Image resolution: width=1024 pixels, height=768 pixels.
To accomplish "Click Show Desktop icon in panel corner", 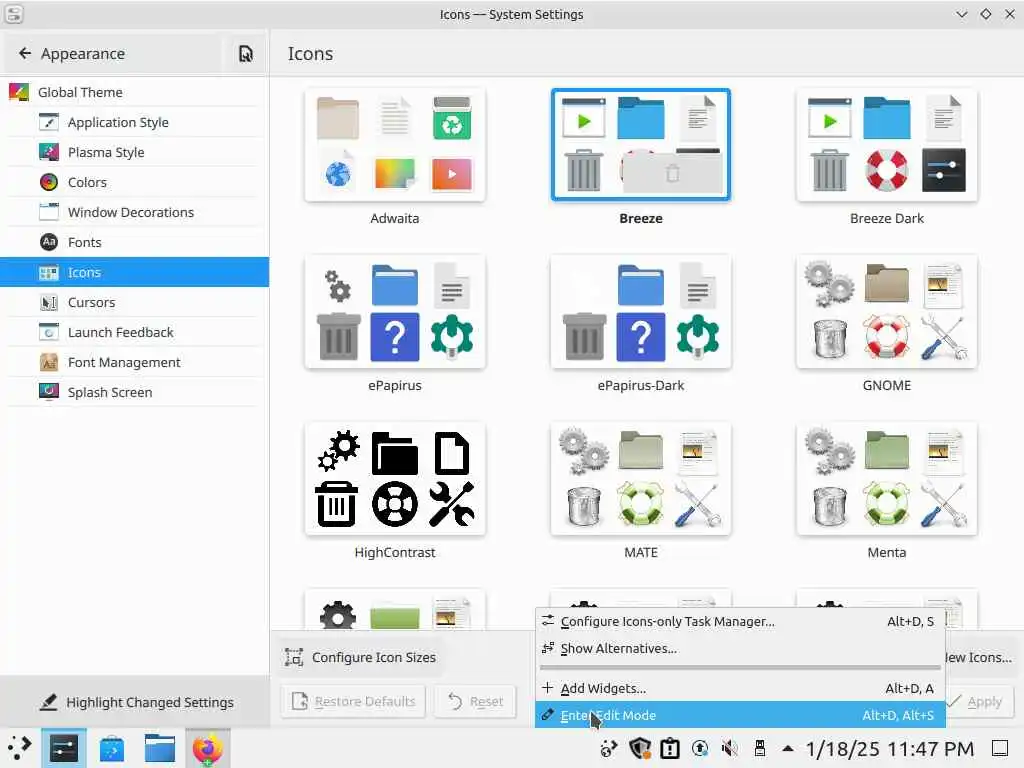I will coord(1000,748).
